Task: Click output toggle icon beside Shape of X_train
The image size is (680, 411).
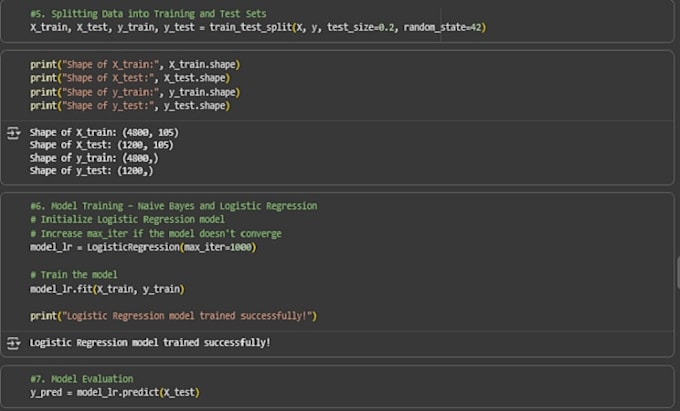Action: [13, 133]
